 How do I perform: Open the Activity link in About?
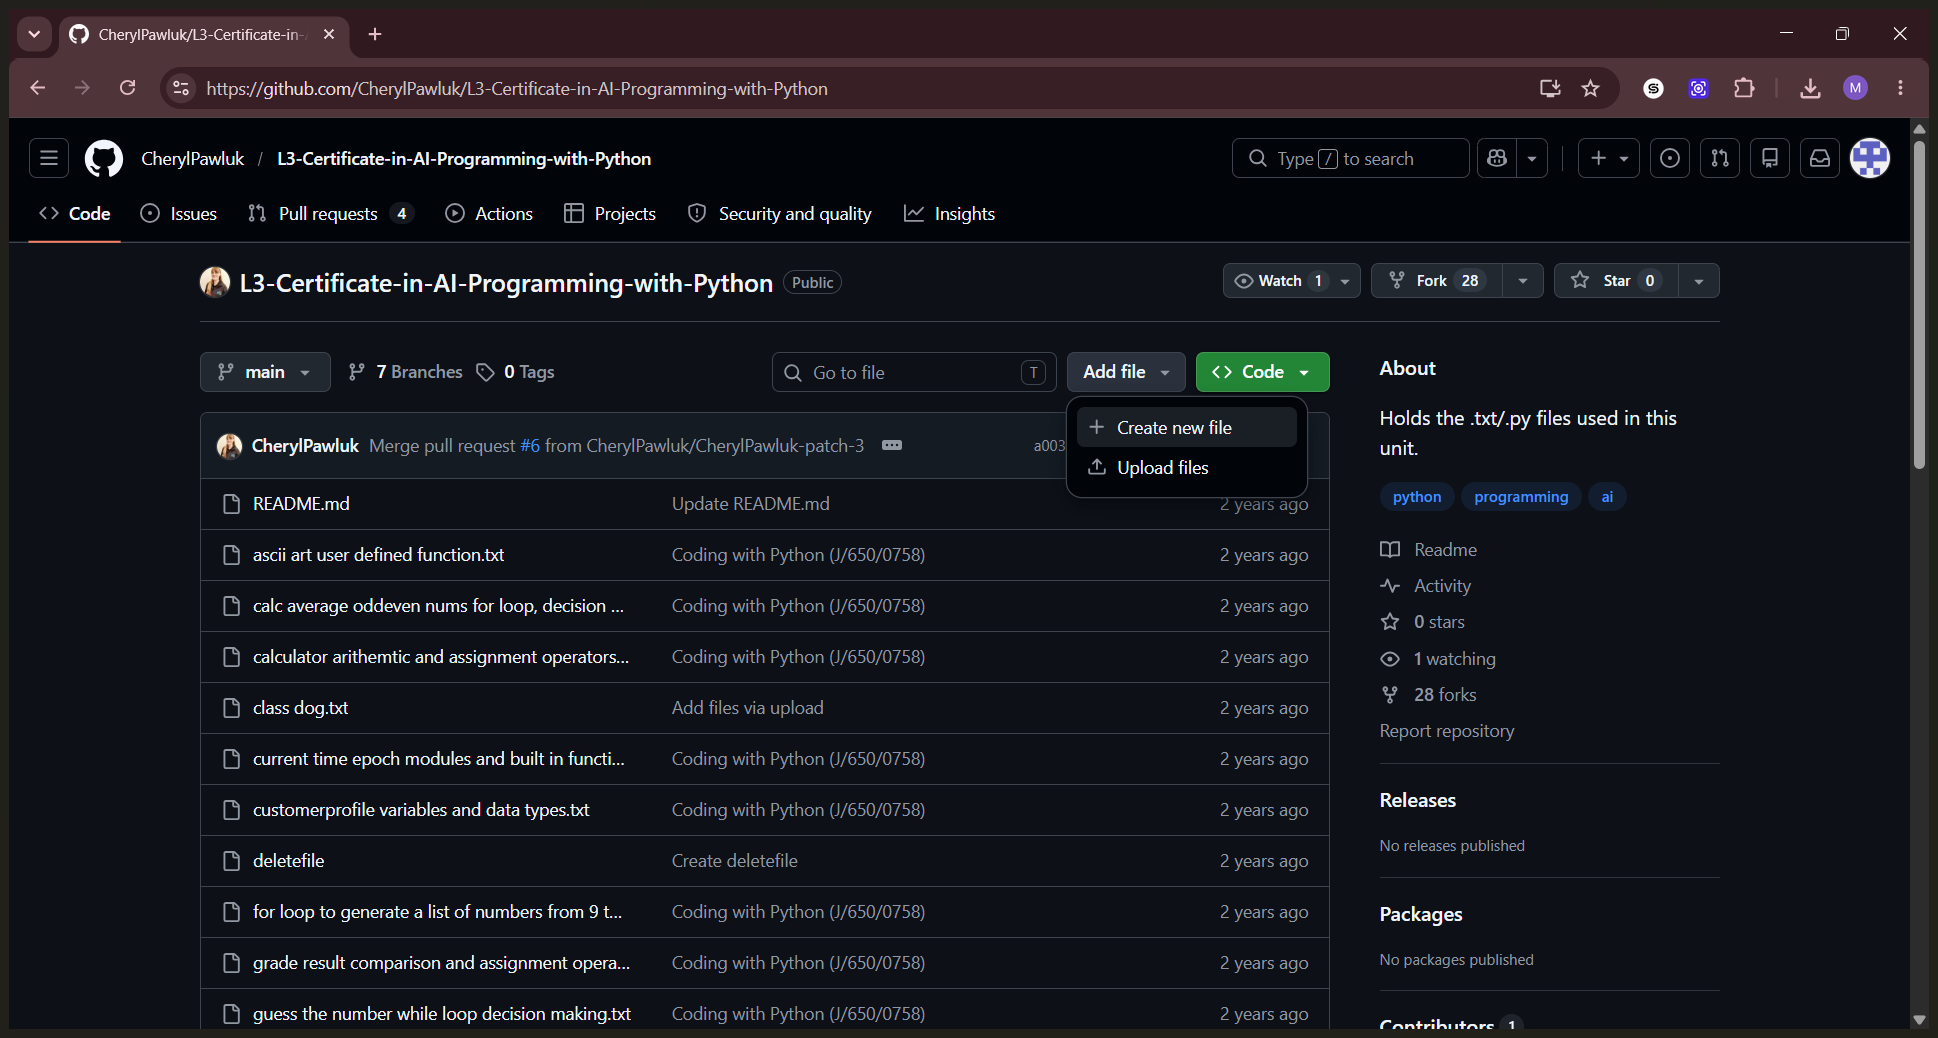tap(1442, 586)
